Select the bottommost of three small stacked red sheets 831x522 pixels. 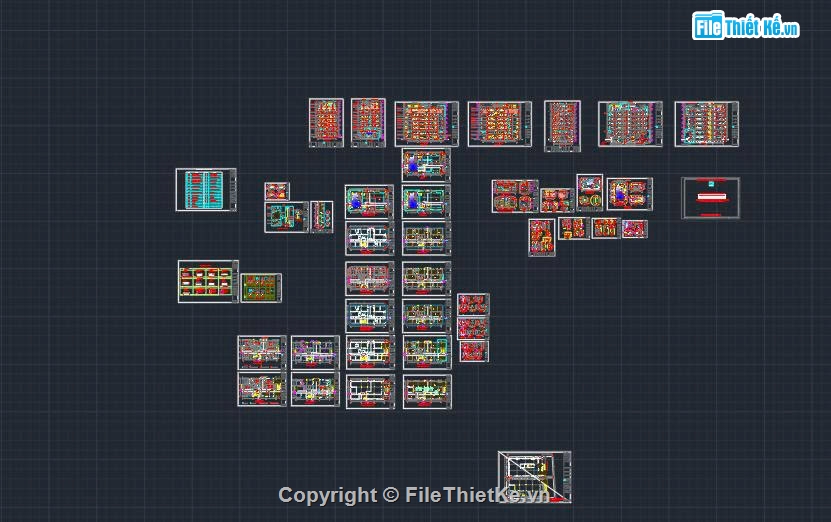[473, 351]
